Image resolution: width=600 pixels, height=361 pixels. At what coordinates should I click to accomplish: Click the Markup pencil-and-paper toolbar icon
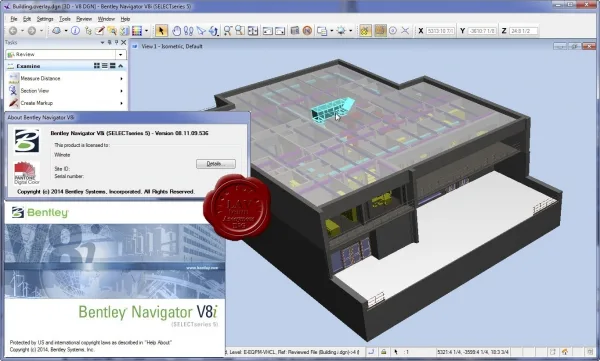coord(100,31)
